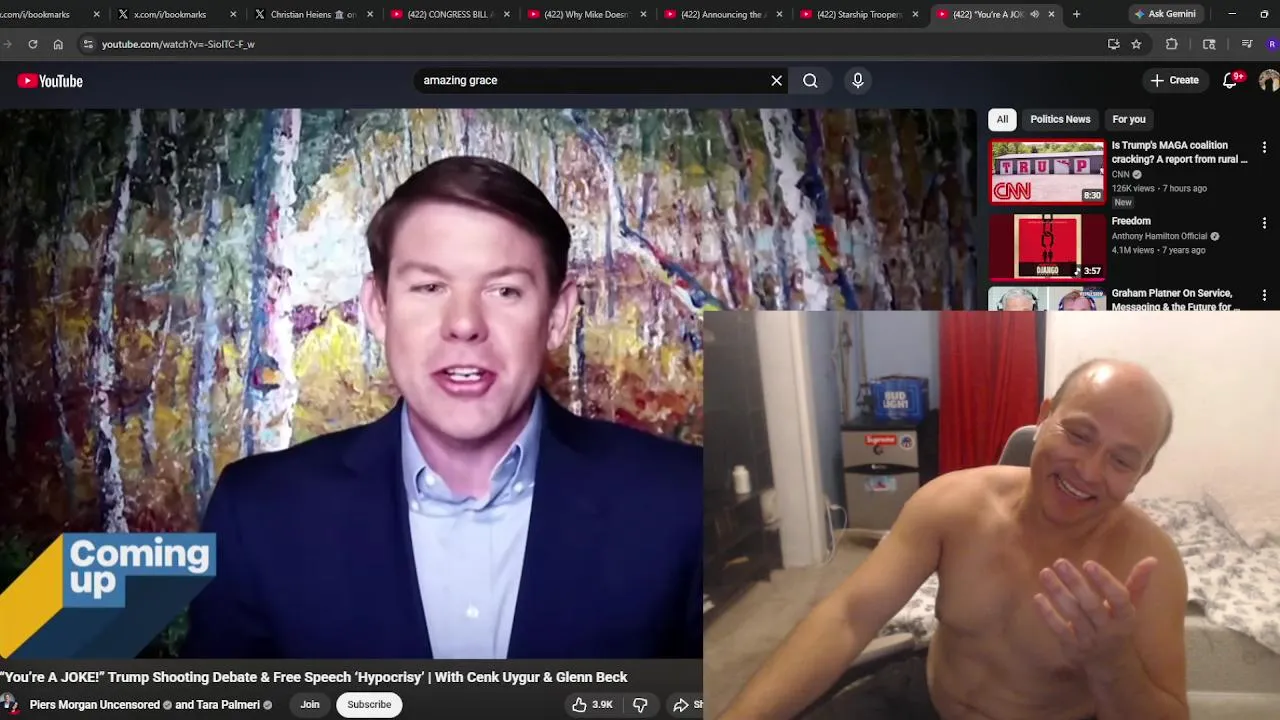The image size is (1280, 720).
Task: Close the 'CONGRESS BILL' tab
Action: [x=506, y=14]
